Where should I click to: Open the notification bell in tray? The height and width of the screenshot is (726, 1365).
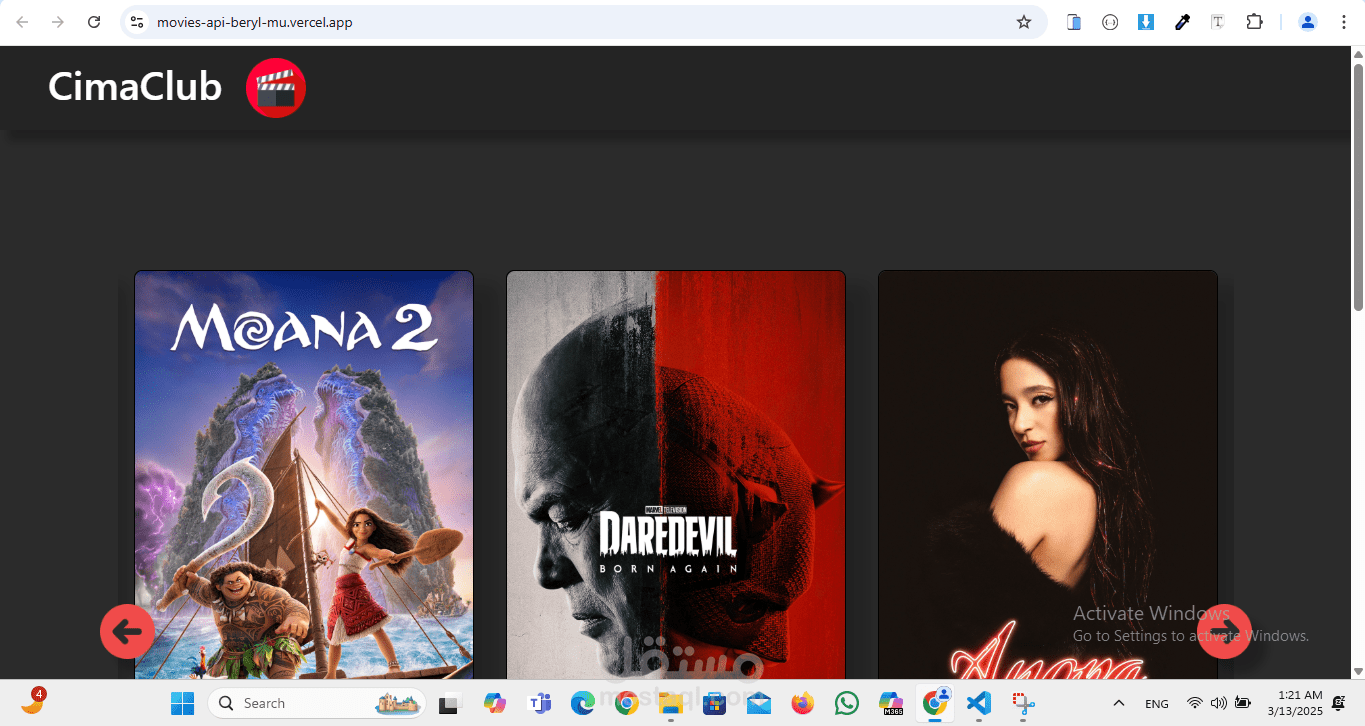point(1339,704)
